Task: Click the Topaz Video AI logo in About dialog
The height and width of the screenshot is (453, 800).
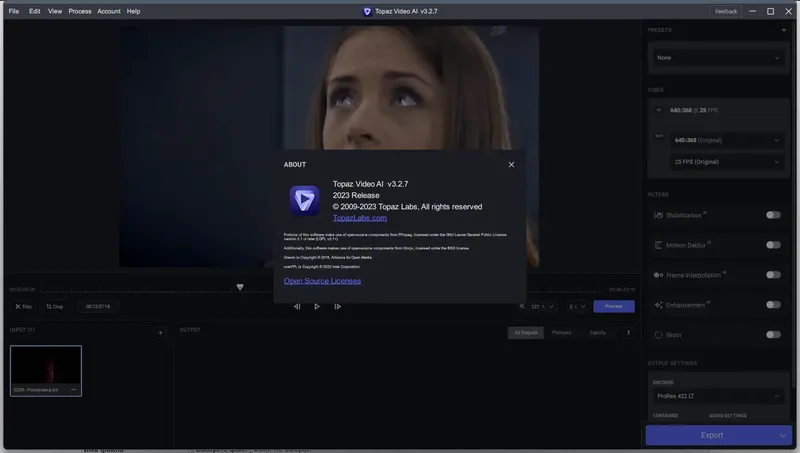Action: (x=305, y=200)
